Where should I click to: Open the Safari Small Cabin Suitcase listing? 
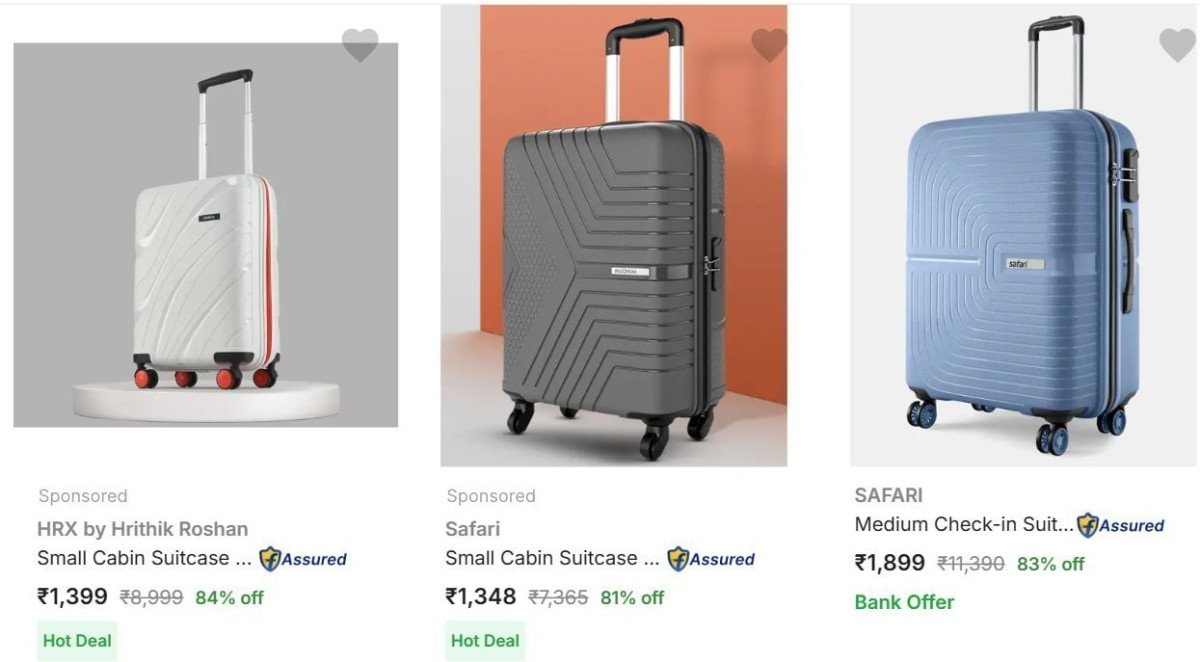coord(552,558)
